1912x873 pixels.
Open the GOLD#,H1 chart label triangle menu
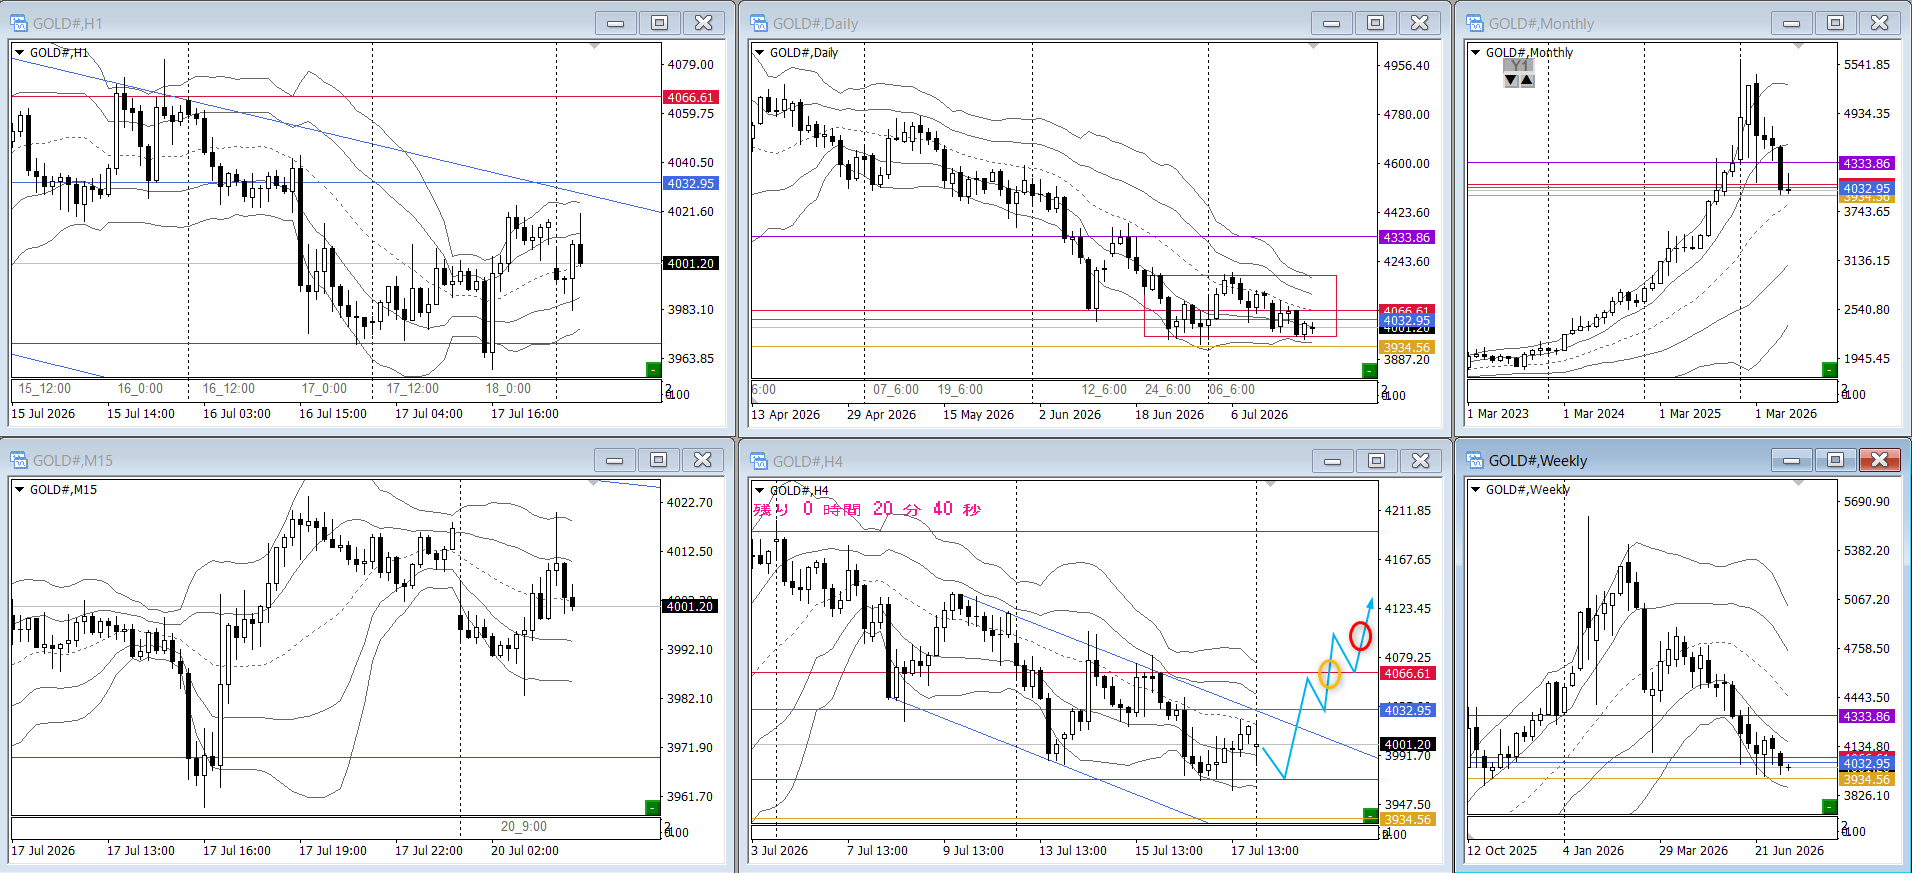pos(19,53)
